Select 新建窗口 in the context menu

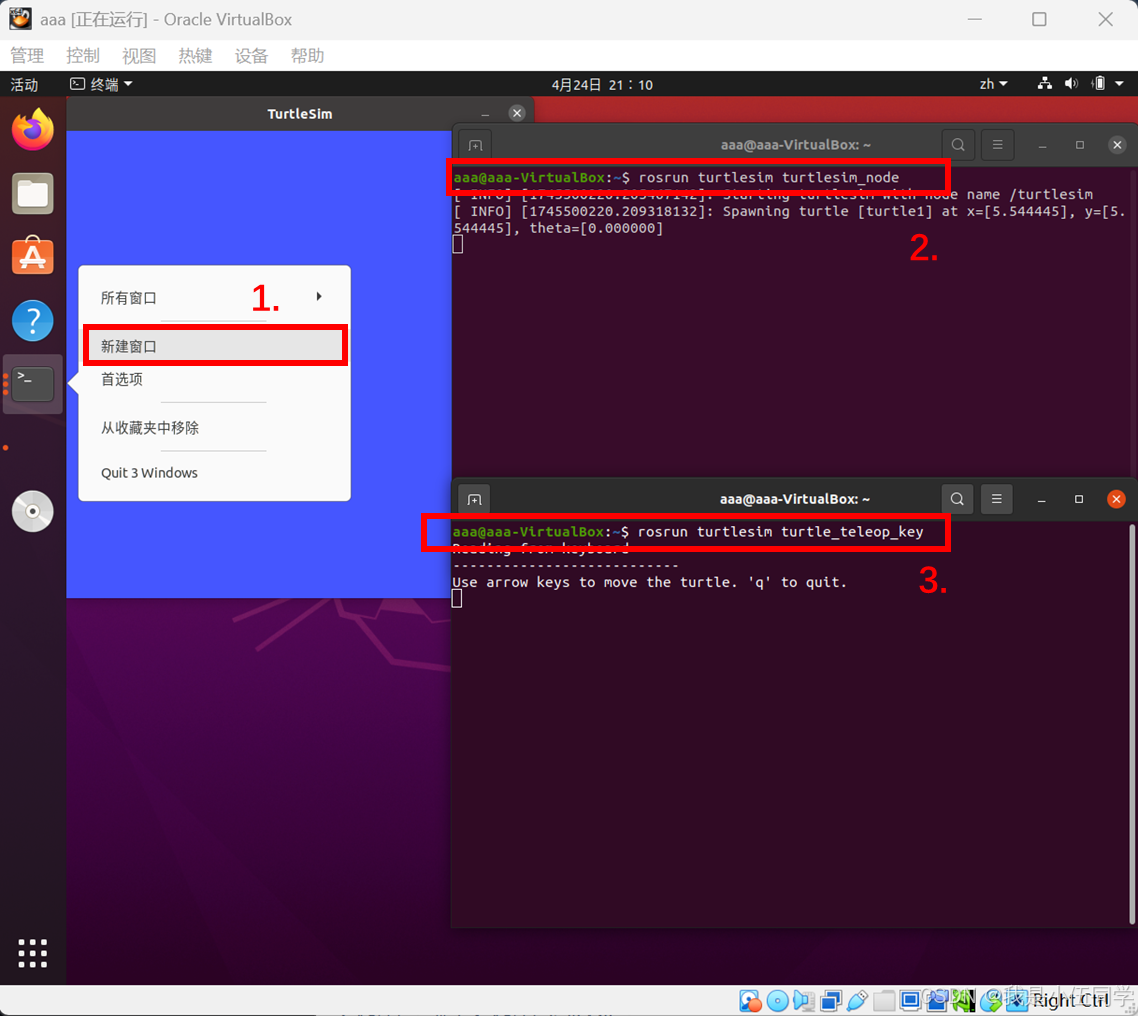215,346
